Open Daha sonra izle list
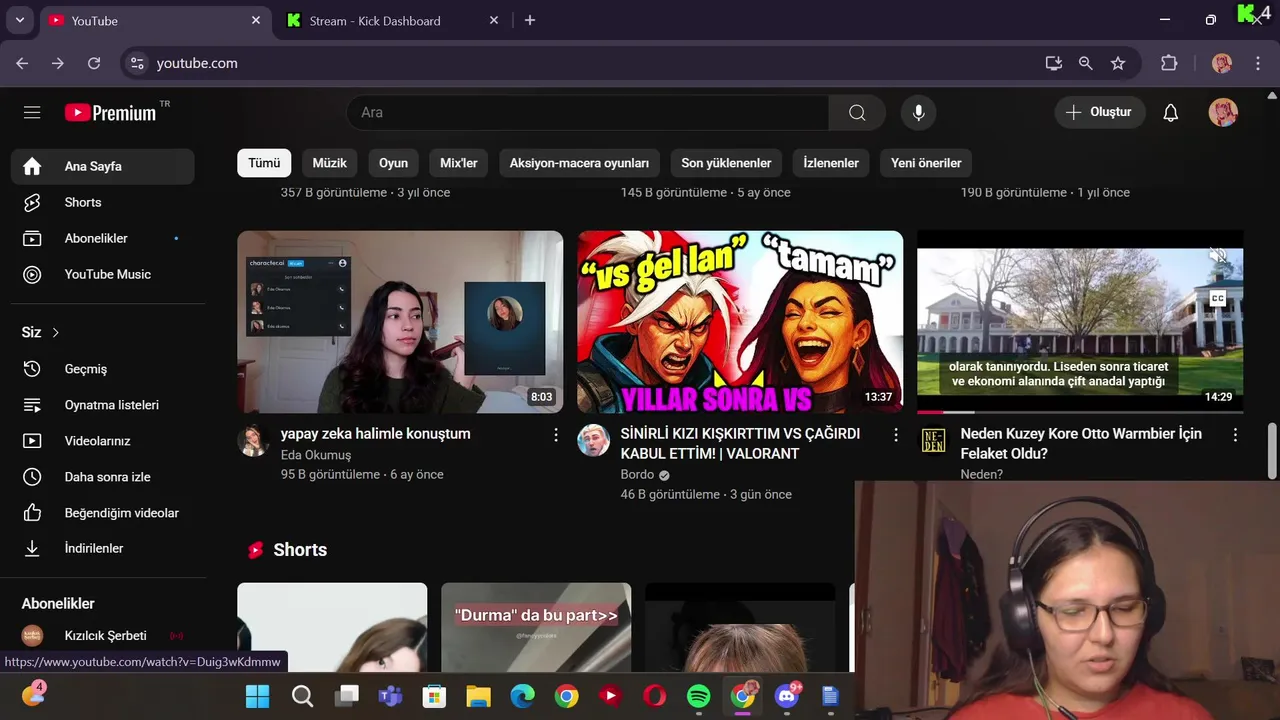The image size is (1280, 720). (103, 477)
